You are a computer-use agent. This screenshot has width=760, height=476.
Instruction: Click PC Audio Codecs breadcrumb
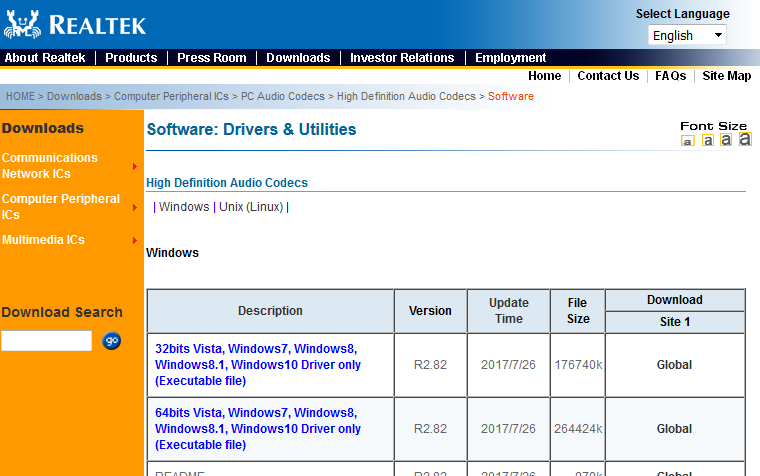[x=283, y=96]
